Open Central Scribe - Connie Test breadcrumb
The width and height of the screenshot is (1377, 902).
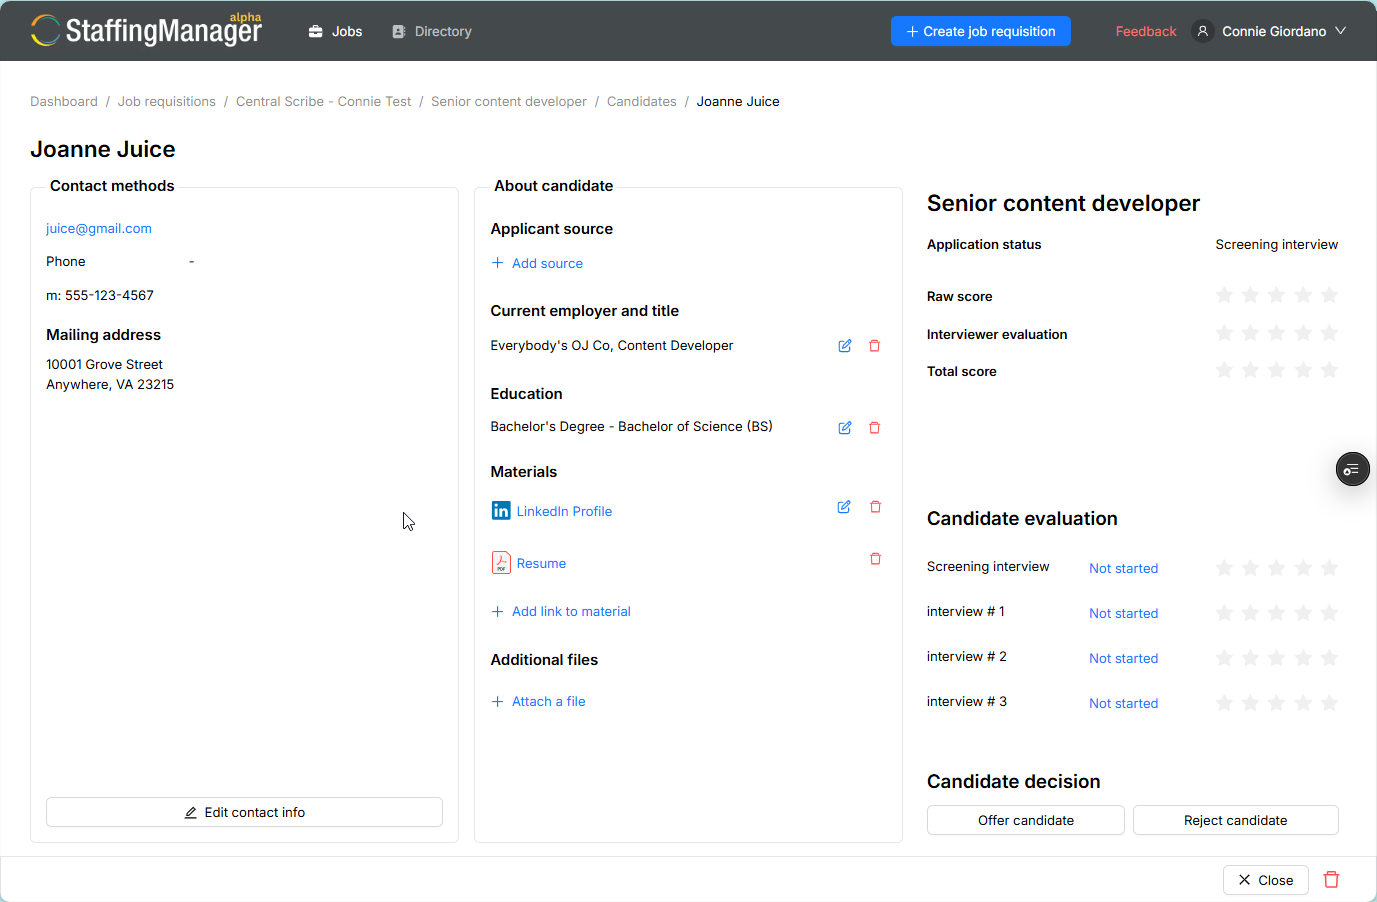coord(323,102)
